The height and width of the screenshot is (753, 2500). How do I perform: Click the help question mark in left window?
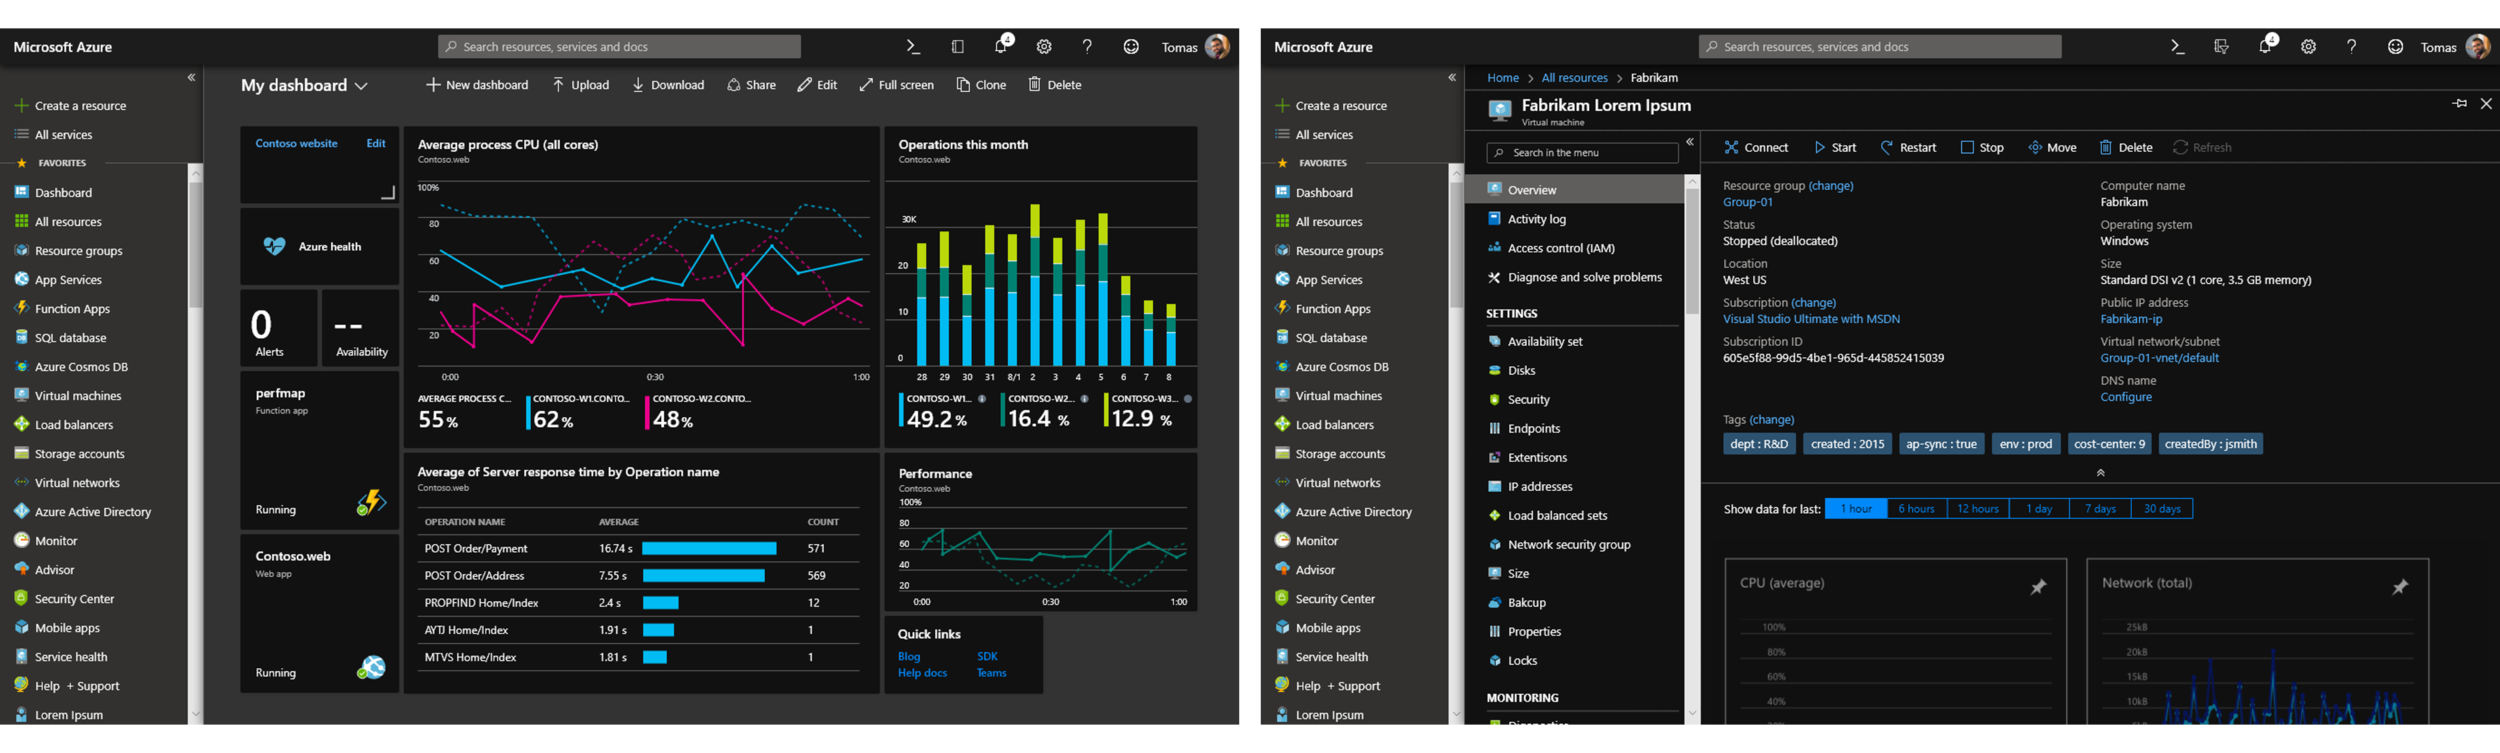[x=1087, y=46]
